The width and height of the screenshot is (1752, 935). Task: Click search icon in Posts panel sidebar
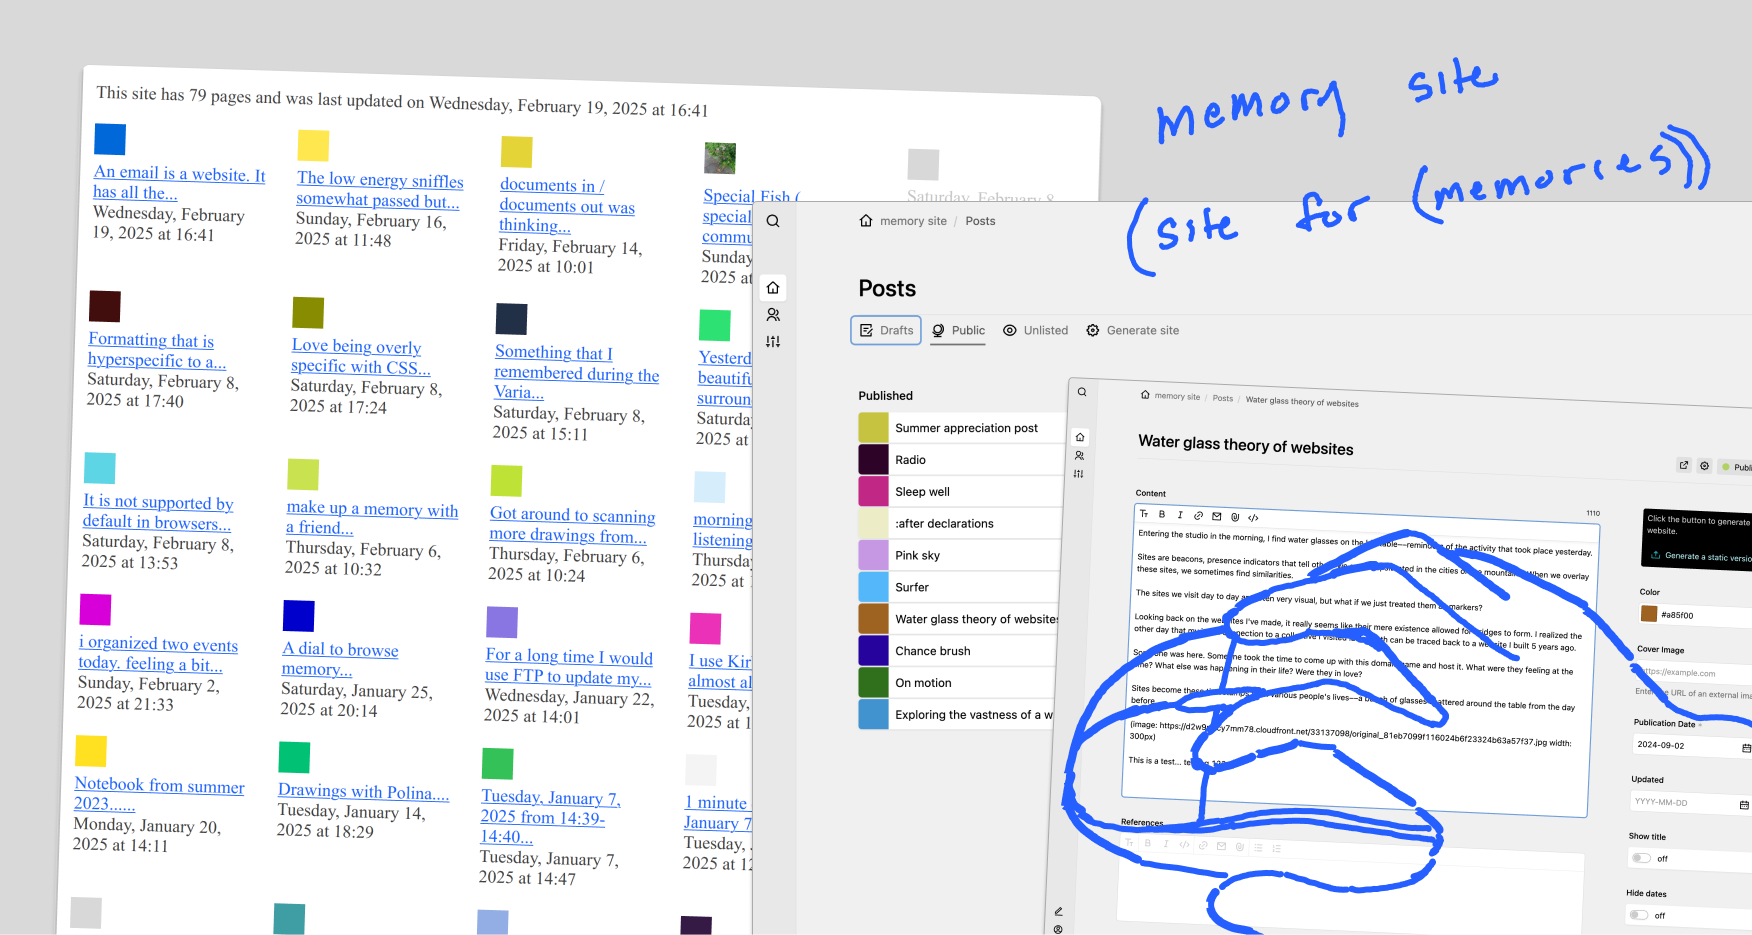pos(773,221)
